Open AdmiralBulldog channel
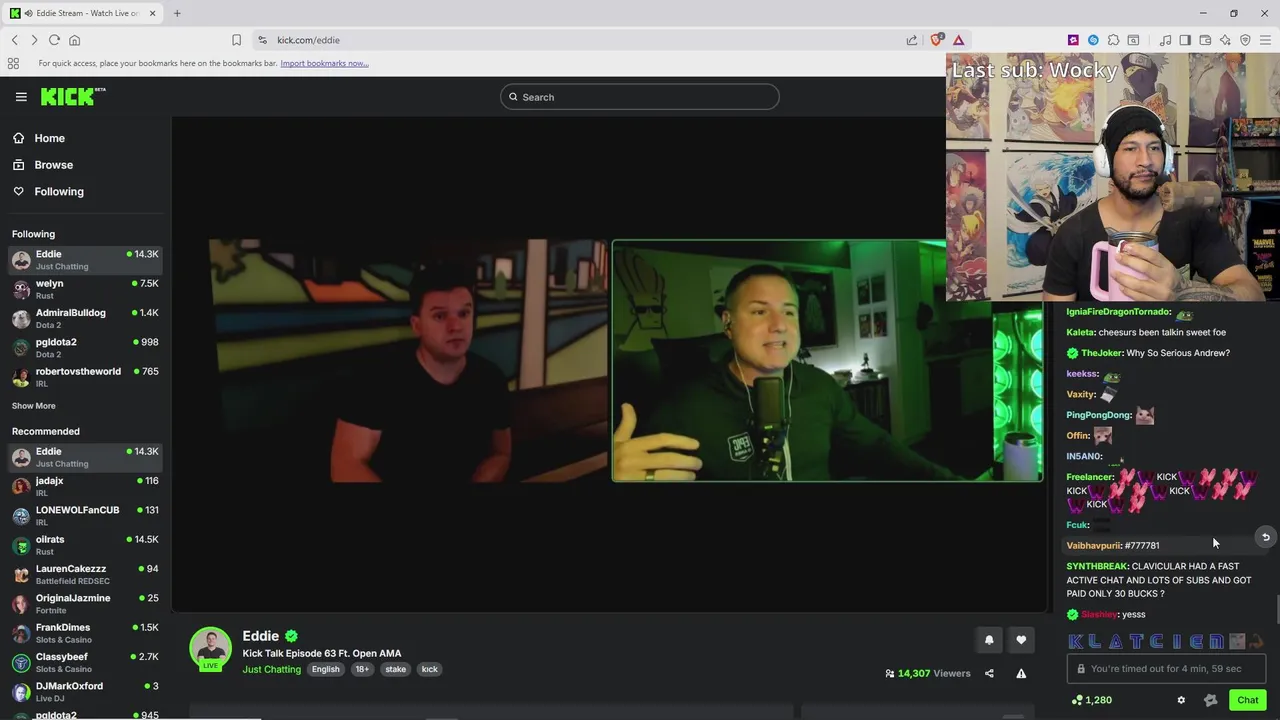The width and height of the screenshot is (1280, 720). (x=85, y=318)
